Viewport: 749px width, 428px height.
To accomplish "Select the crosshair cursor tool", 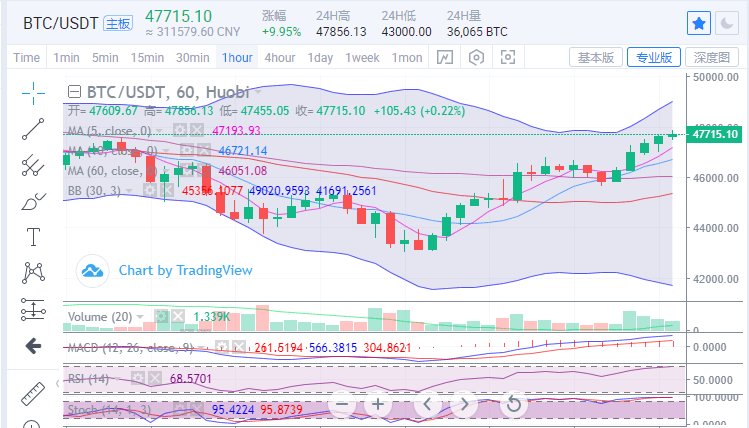I will pyautogui.click(x=33, y=93).
